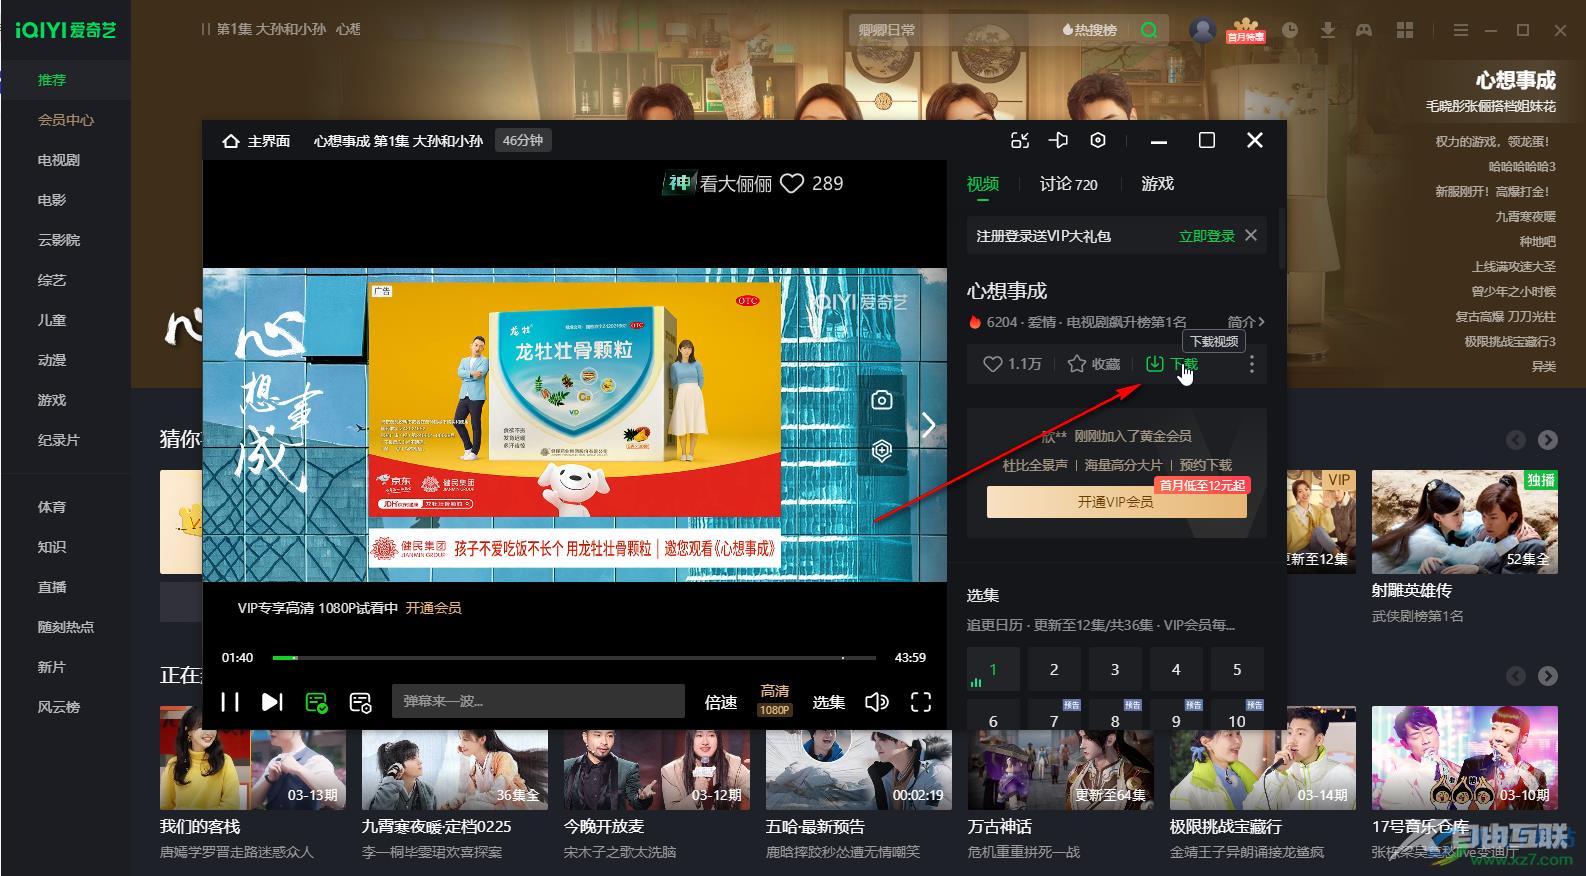Switch to the 视频 tab

(983, 183)
